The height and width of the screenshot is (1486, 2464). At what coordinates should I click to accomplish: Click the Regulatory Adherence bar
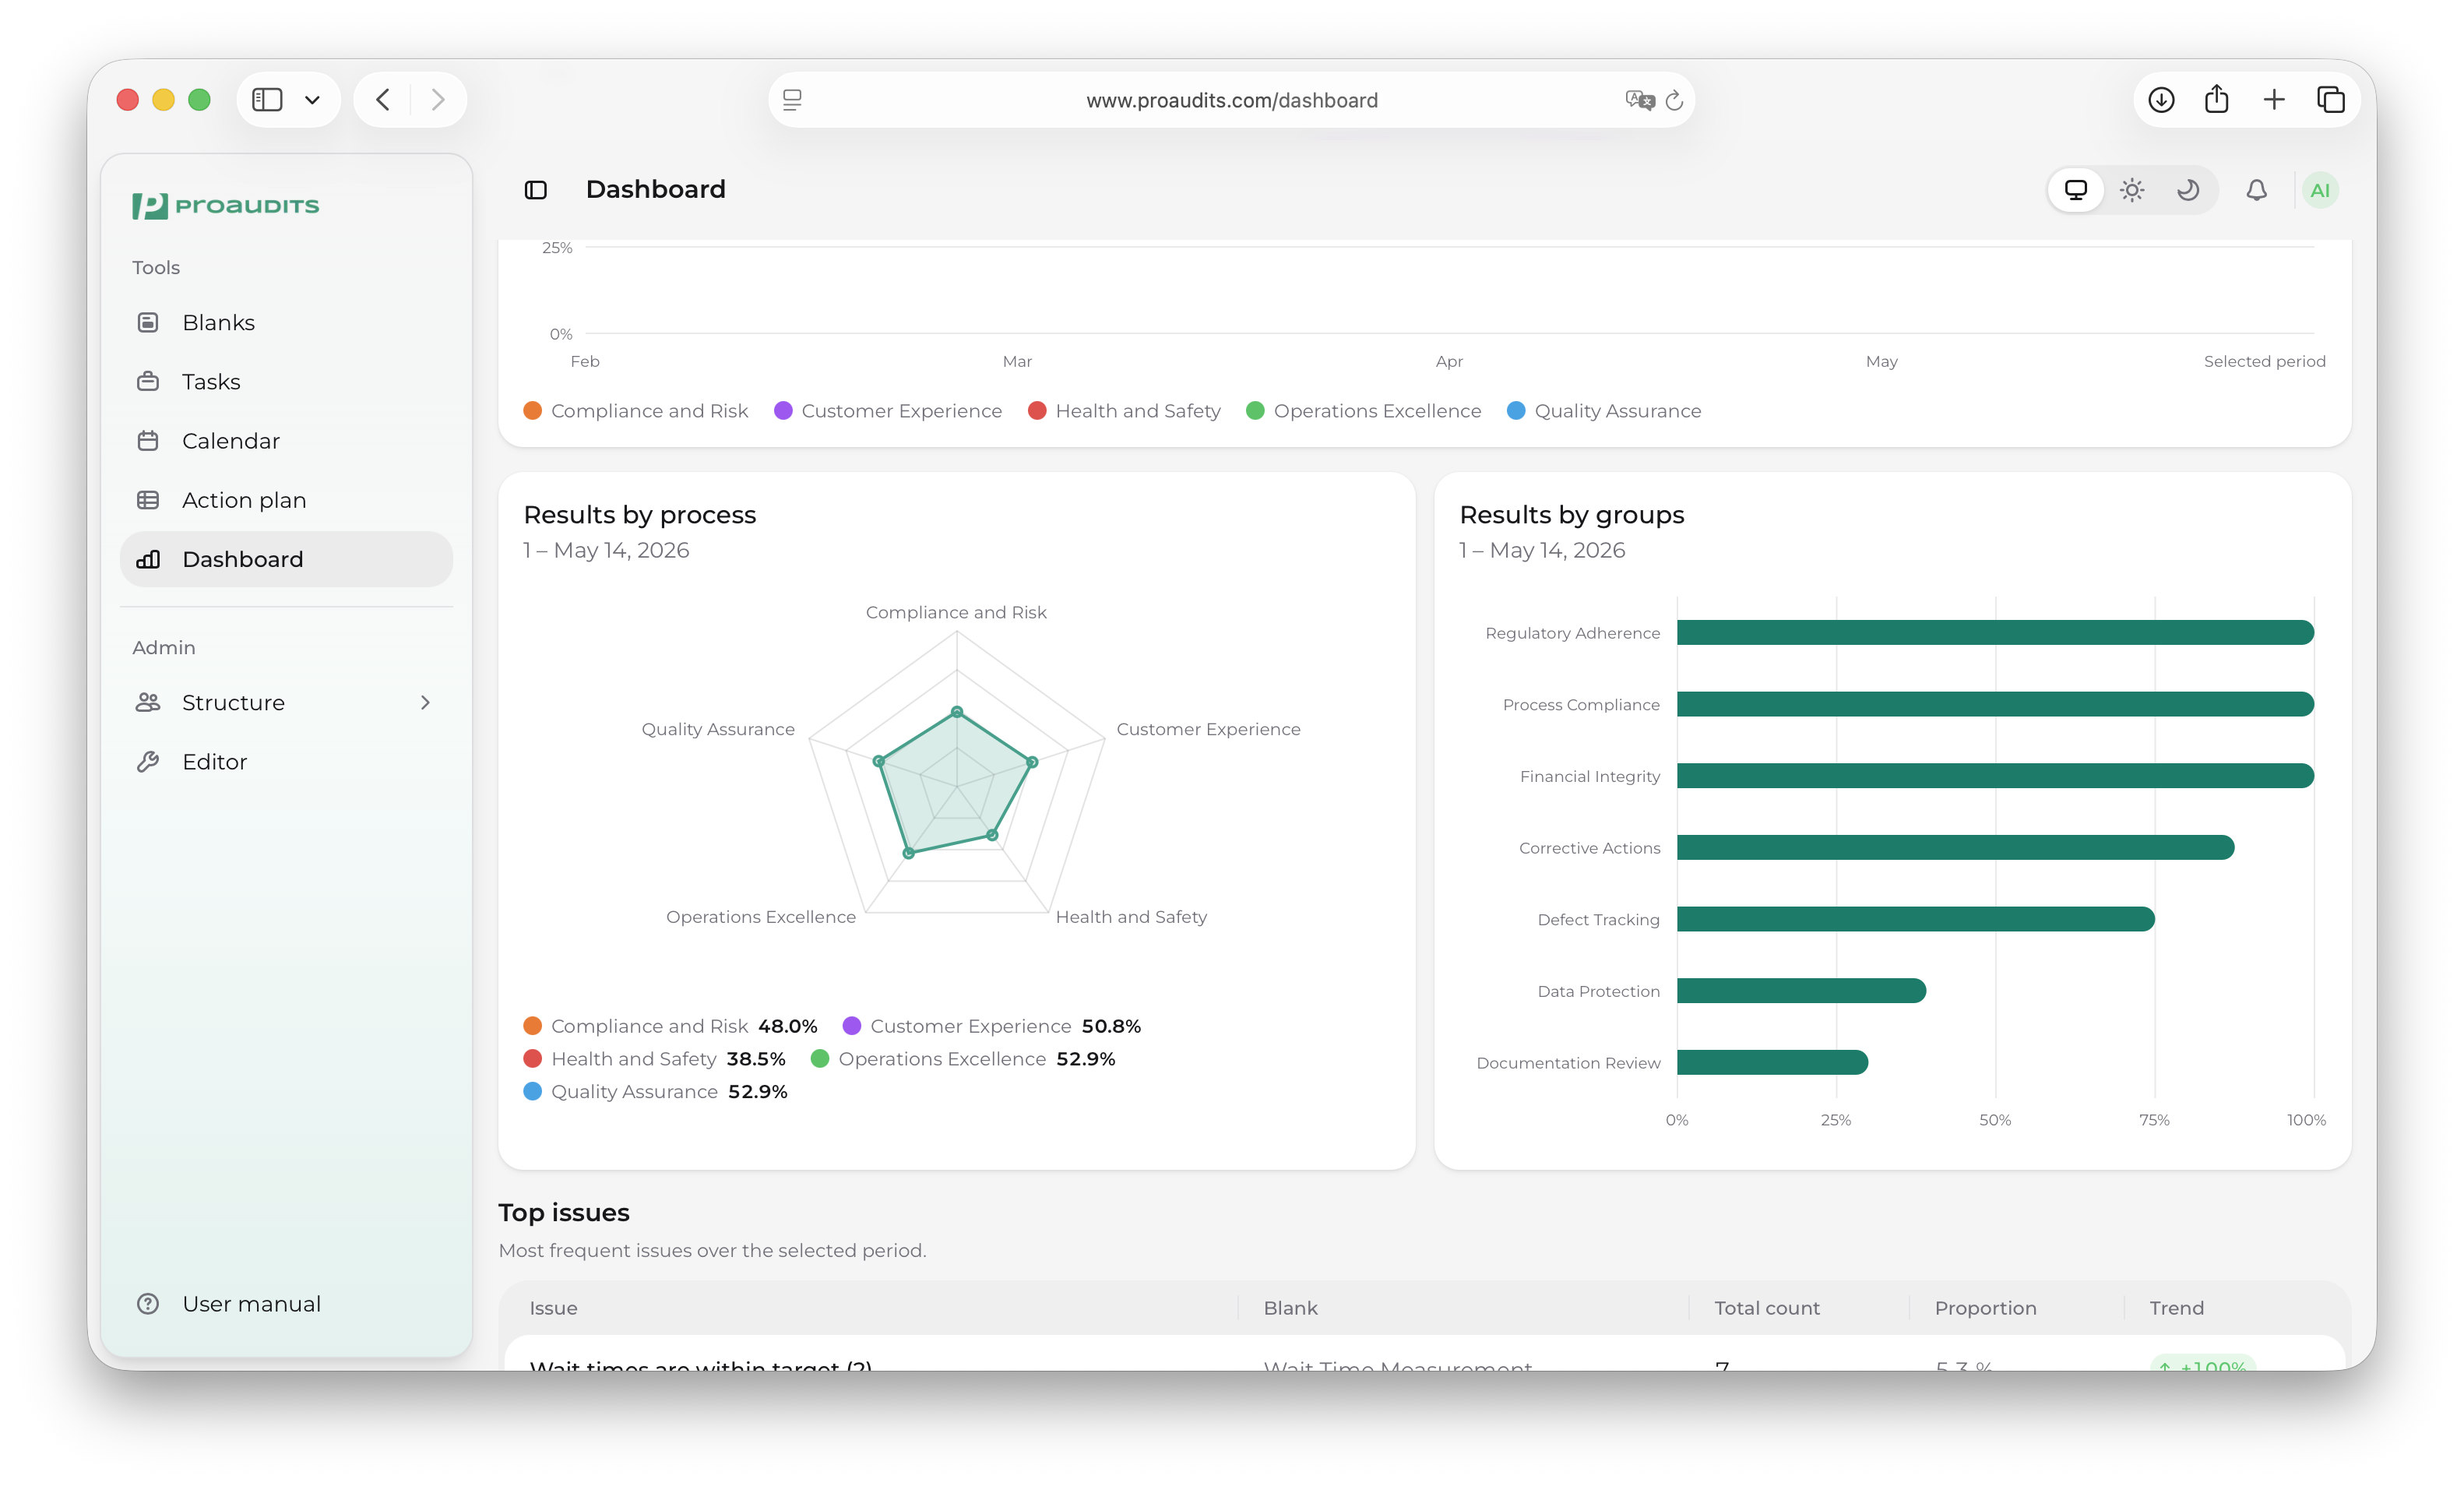(x=1995, y=633)
